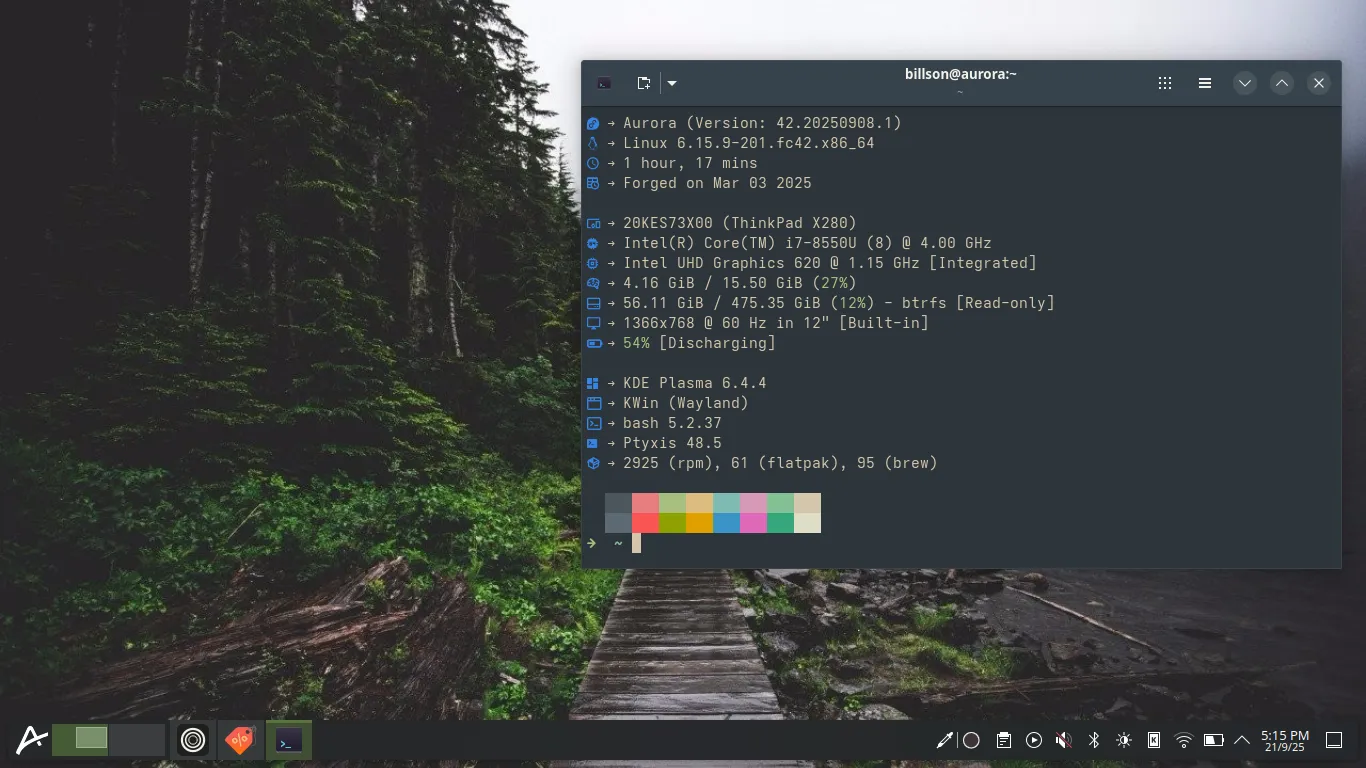Open the clipboard tray applet
1366x768 pixels.
[x=1003, y=740]
